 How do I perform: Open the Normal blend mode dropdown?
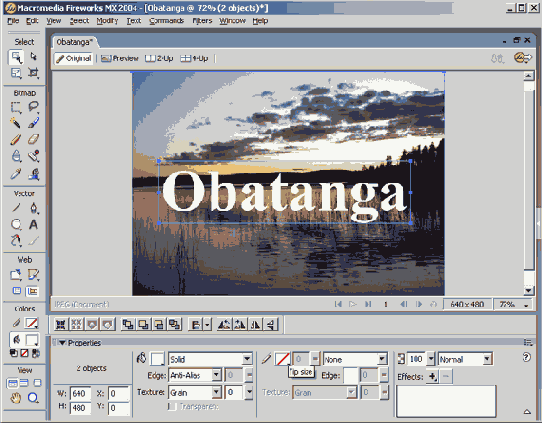point(465,359)
